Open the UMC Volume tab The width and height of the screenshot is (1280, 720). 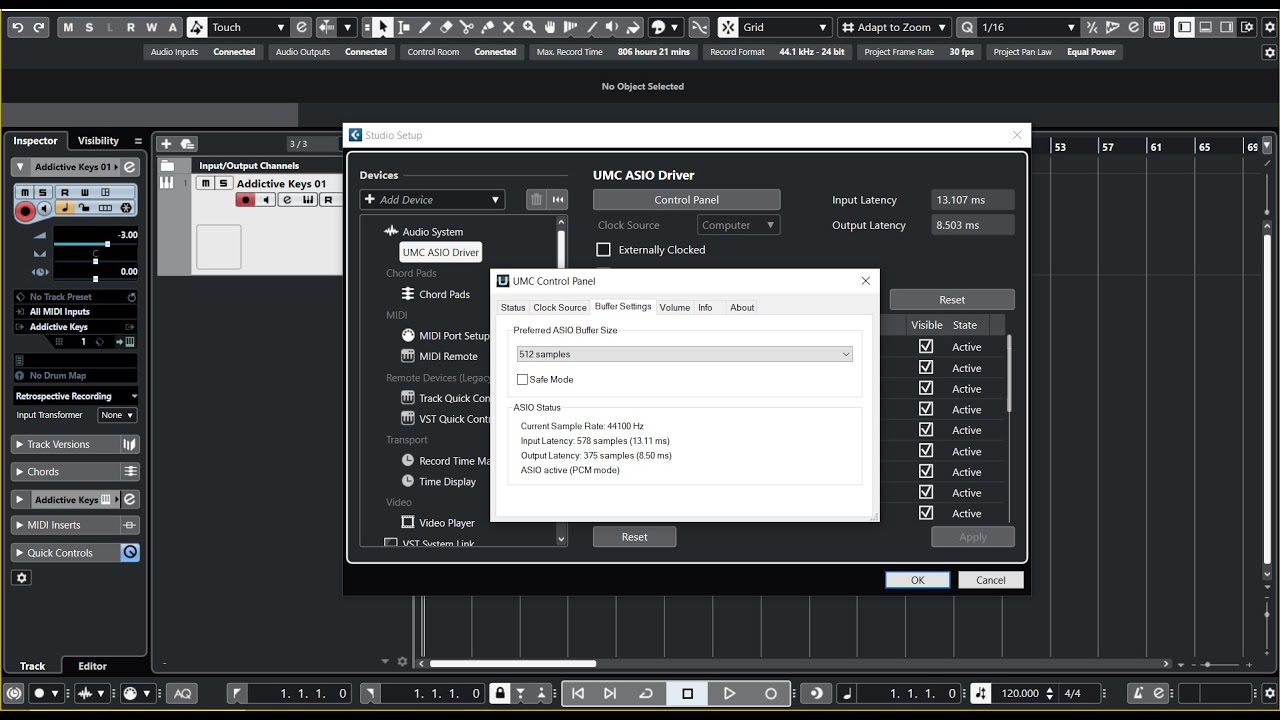pos(674,307)
